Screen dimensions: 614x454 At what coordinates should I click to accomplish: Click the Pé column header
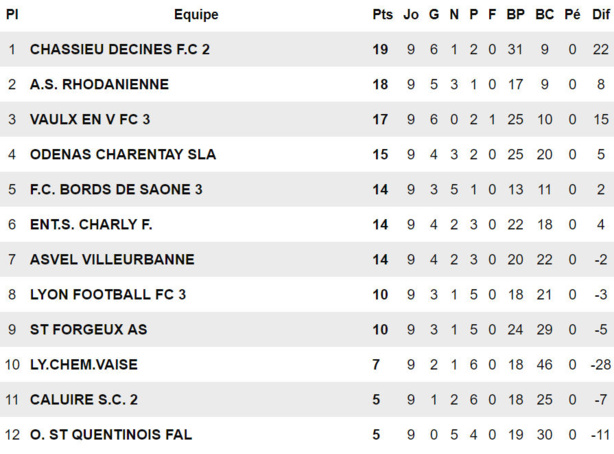click(572, 14)
